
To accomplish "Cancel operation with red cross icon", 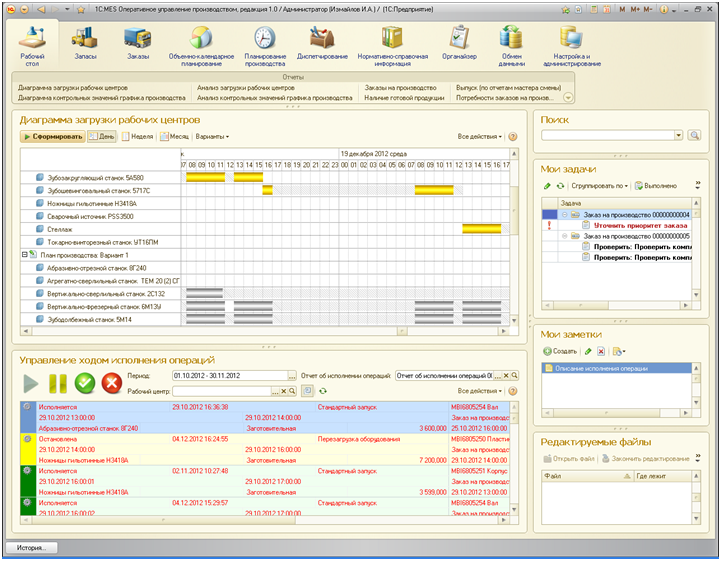I will (112, 384).
